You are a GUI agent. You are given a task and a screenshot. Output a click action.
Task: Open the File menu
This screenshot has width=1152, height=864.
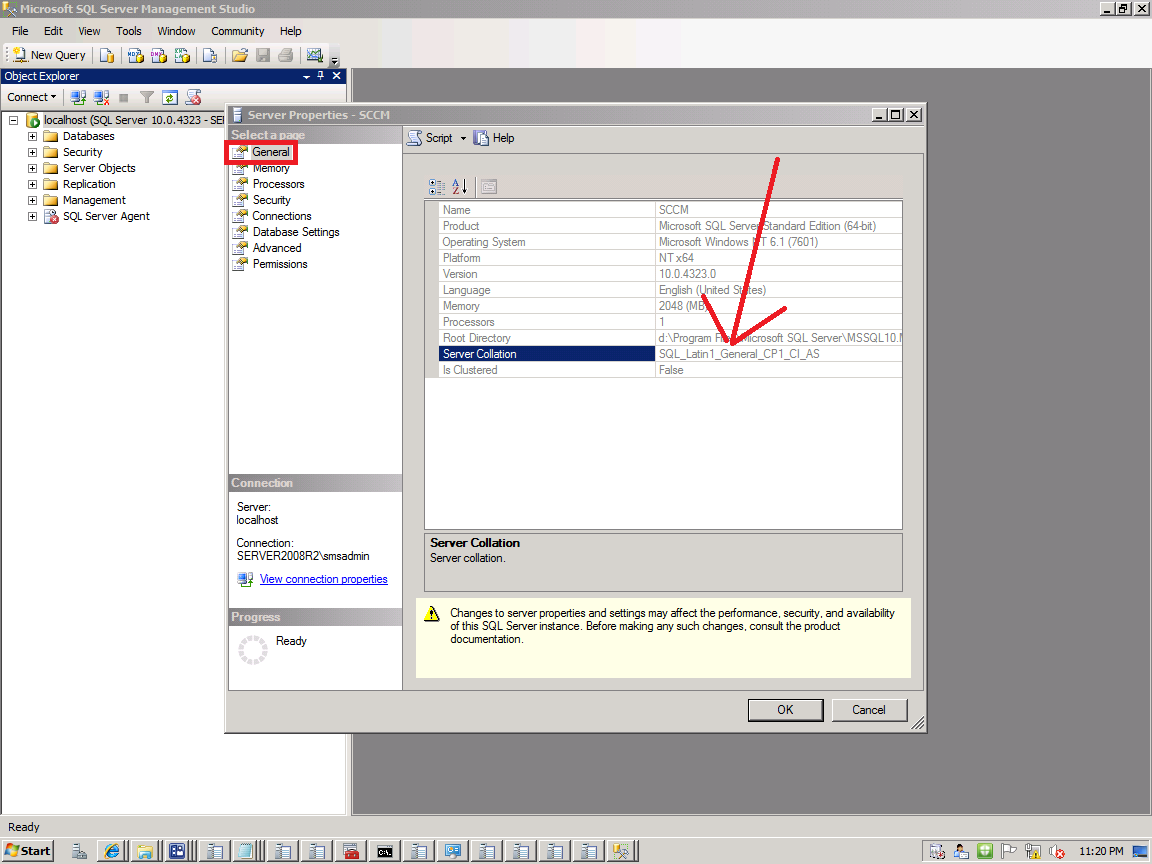click(20, 31)
